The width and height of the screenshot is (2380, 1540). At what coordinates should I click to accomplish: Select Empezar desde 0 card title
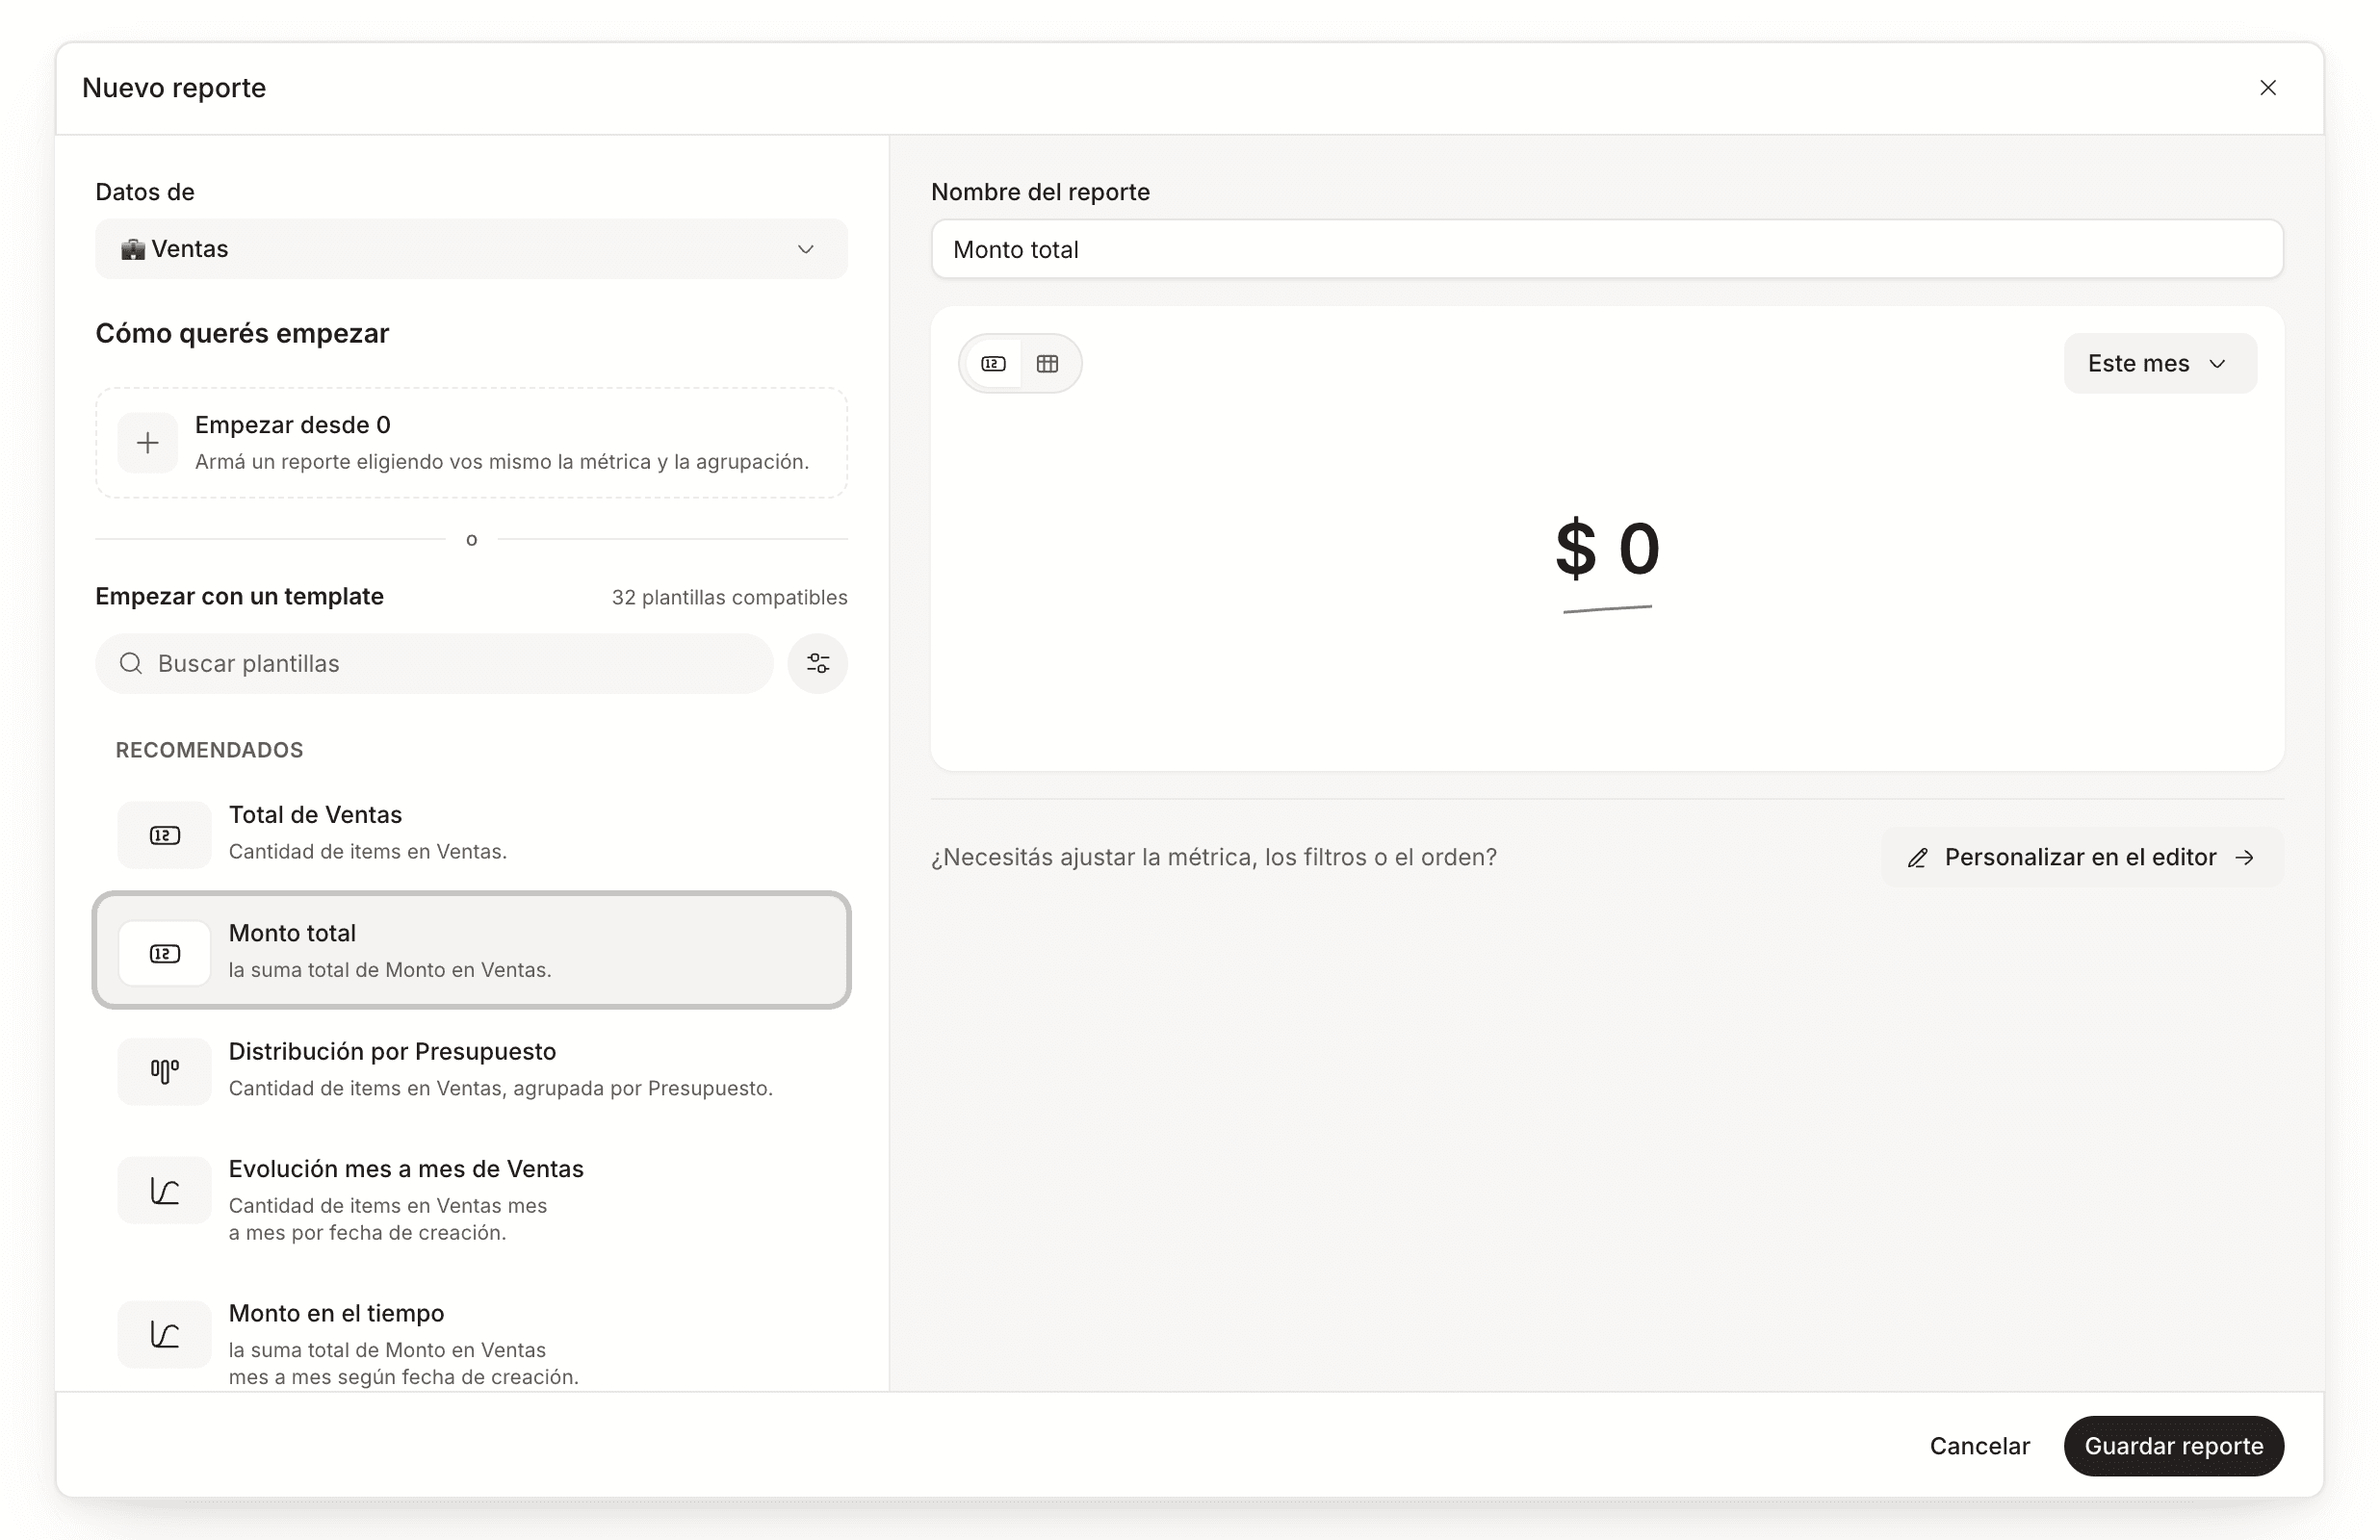(293, 425)
